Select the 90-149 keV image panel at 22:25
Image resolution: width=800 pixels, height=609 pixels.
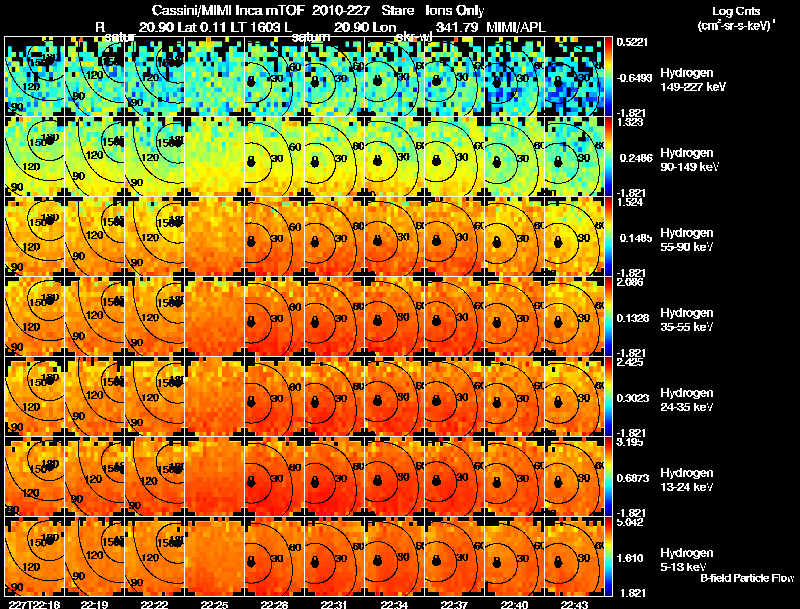[x=214, y=157]
